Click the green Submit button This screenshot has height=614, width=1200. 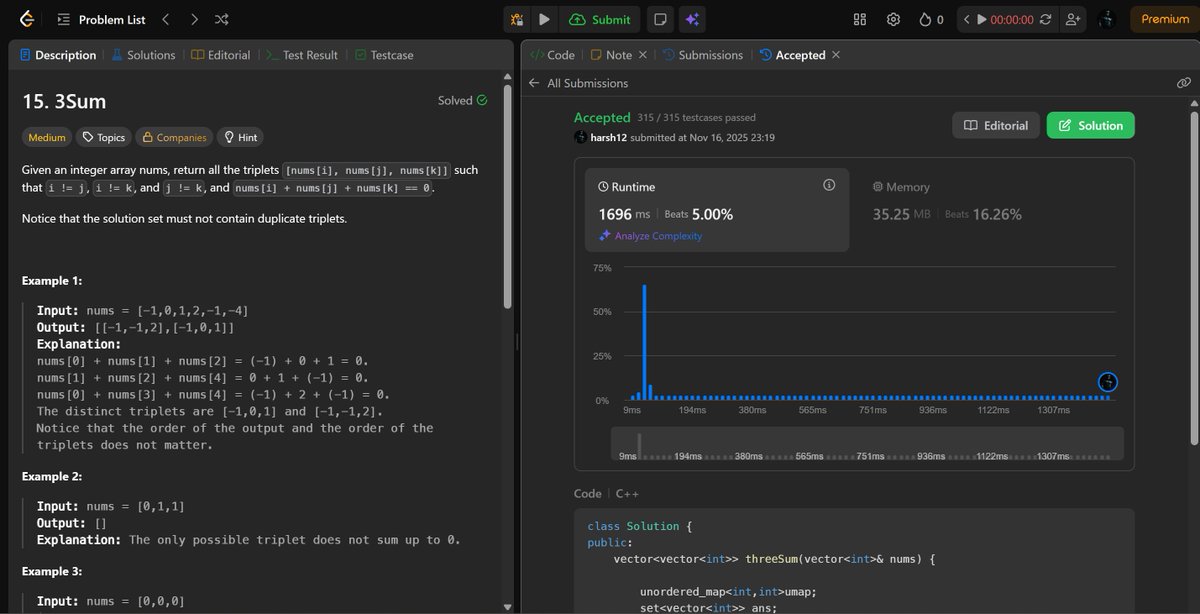[599, 19]
